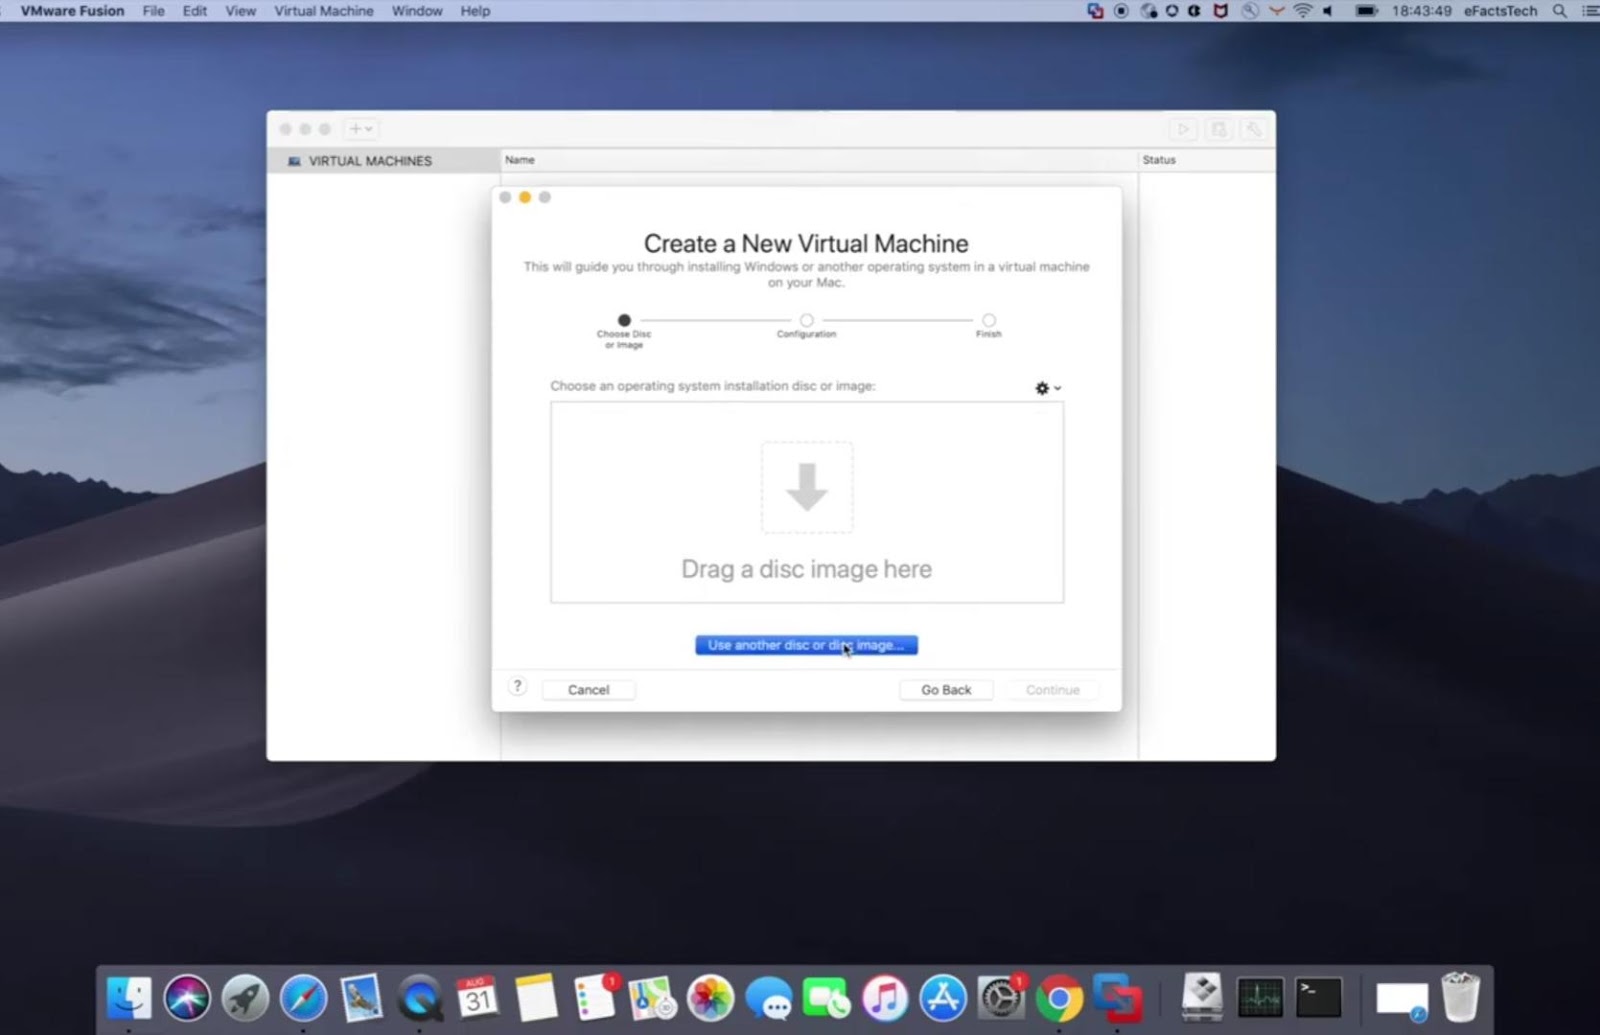
Task: Click the Configuration step marker
Action: [806, 321]
